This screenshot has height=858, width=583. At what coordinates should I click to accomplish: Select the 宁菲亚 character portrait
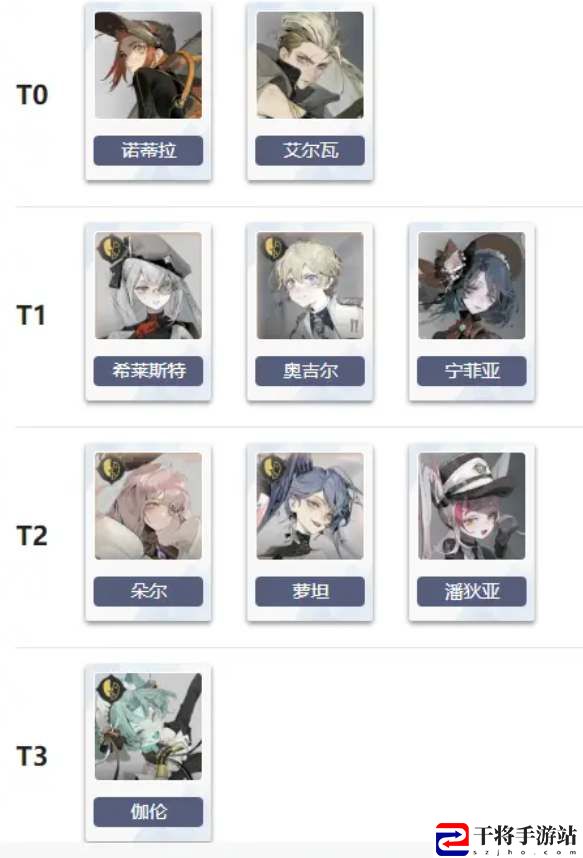[471, 286]
